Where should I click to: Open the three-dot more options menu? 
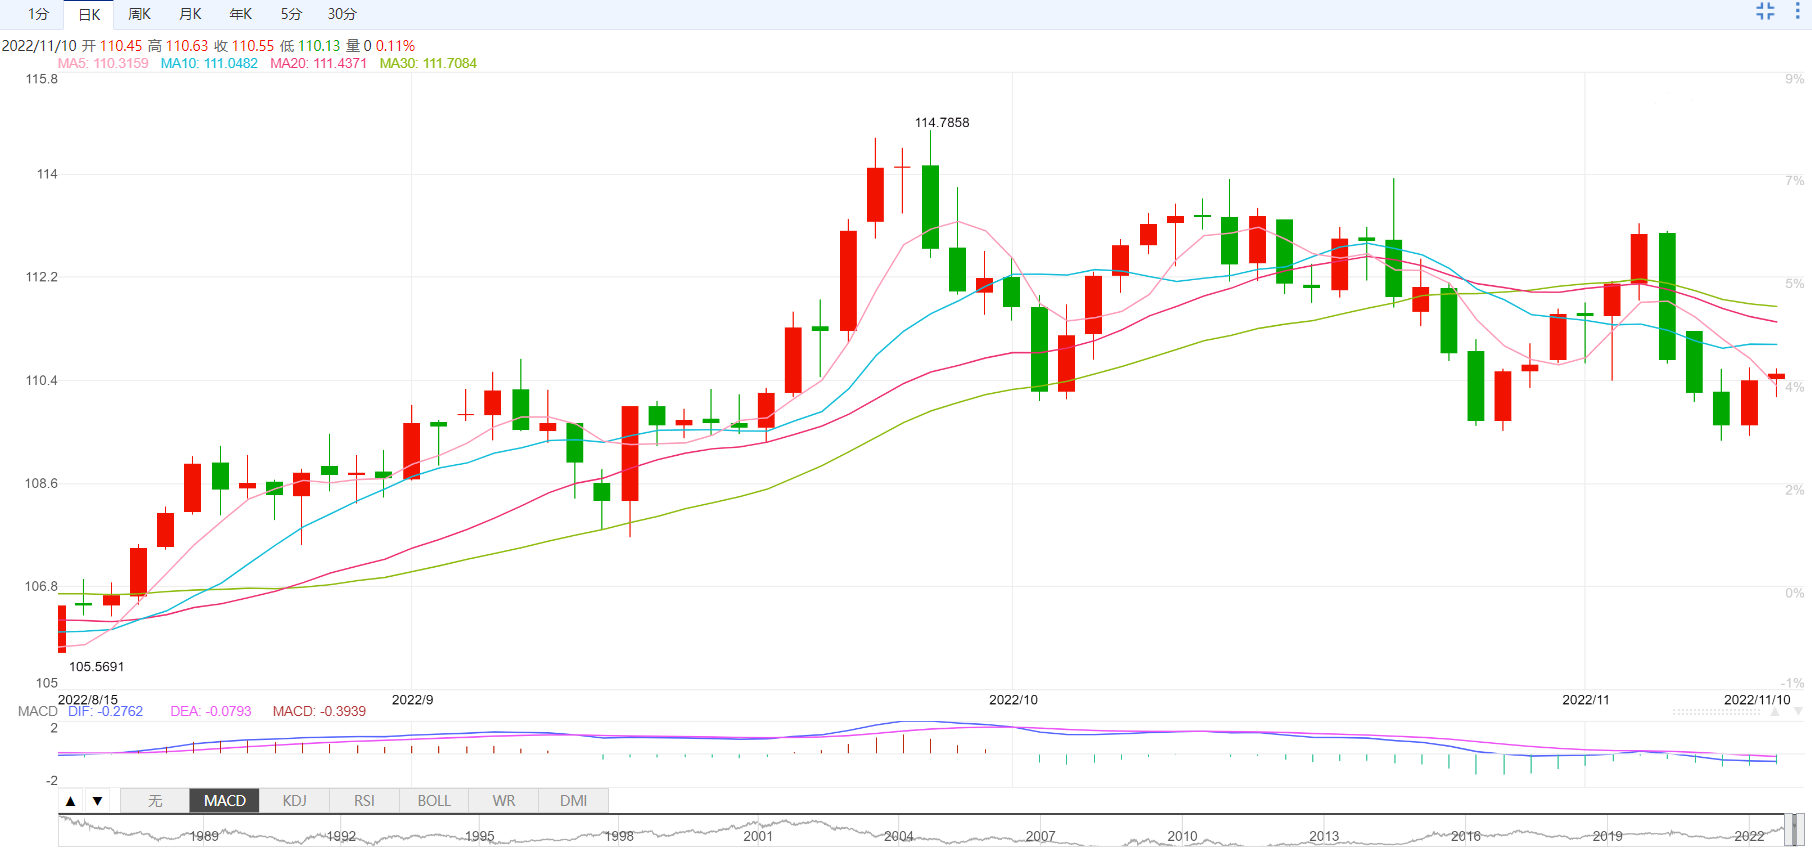pos(1797,11)
